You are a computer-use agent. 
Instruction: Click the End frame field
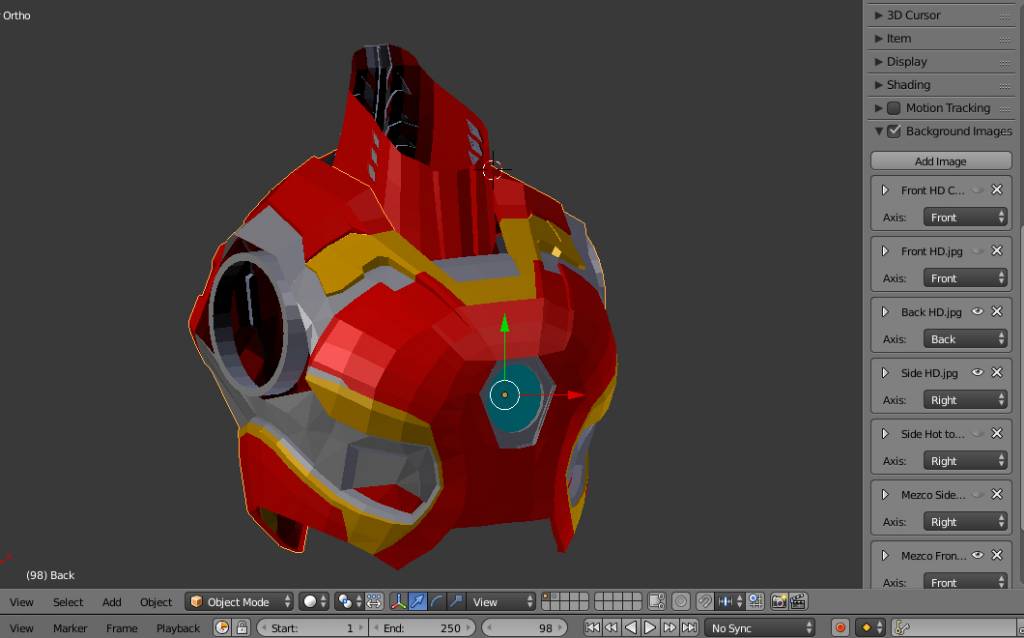click(x=423, y=628)
